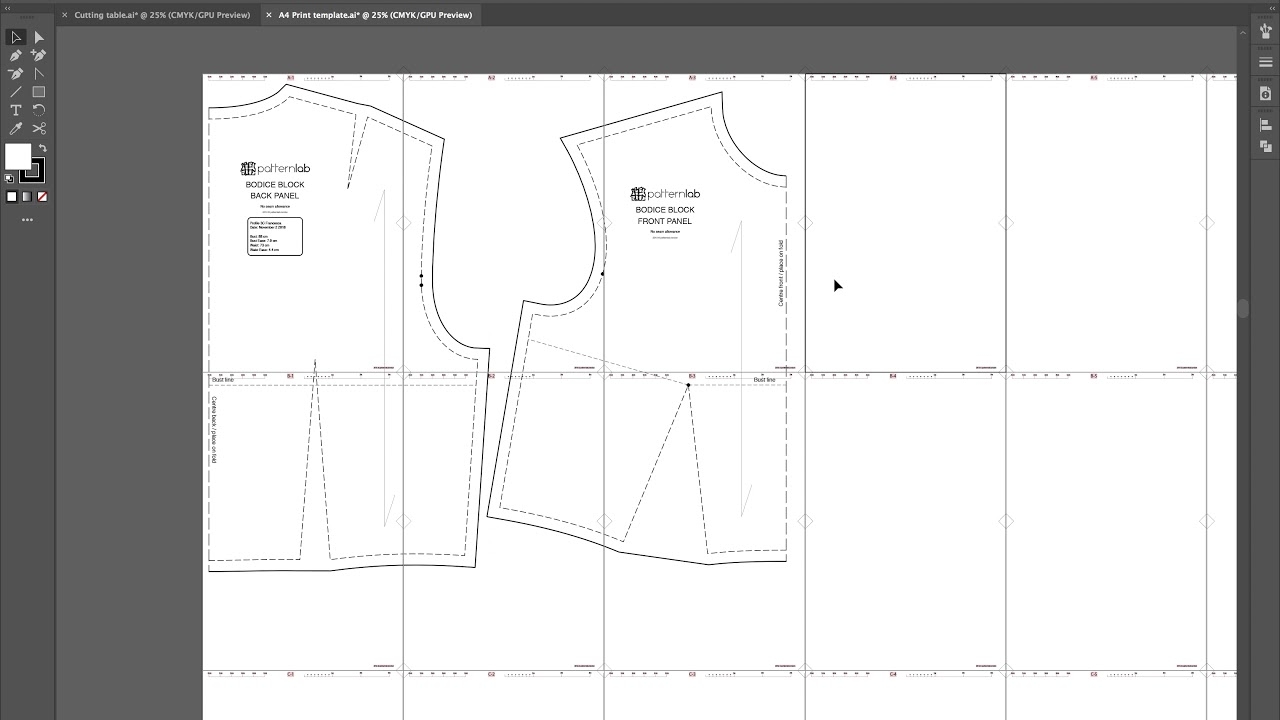
Task: Toggle the Gradient fill option
Action: point(27,196)
